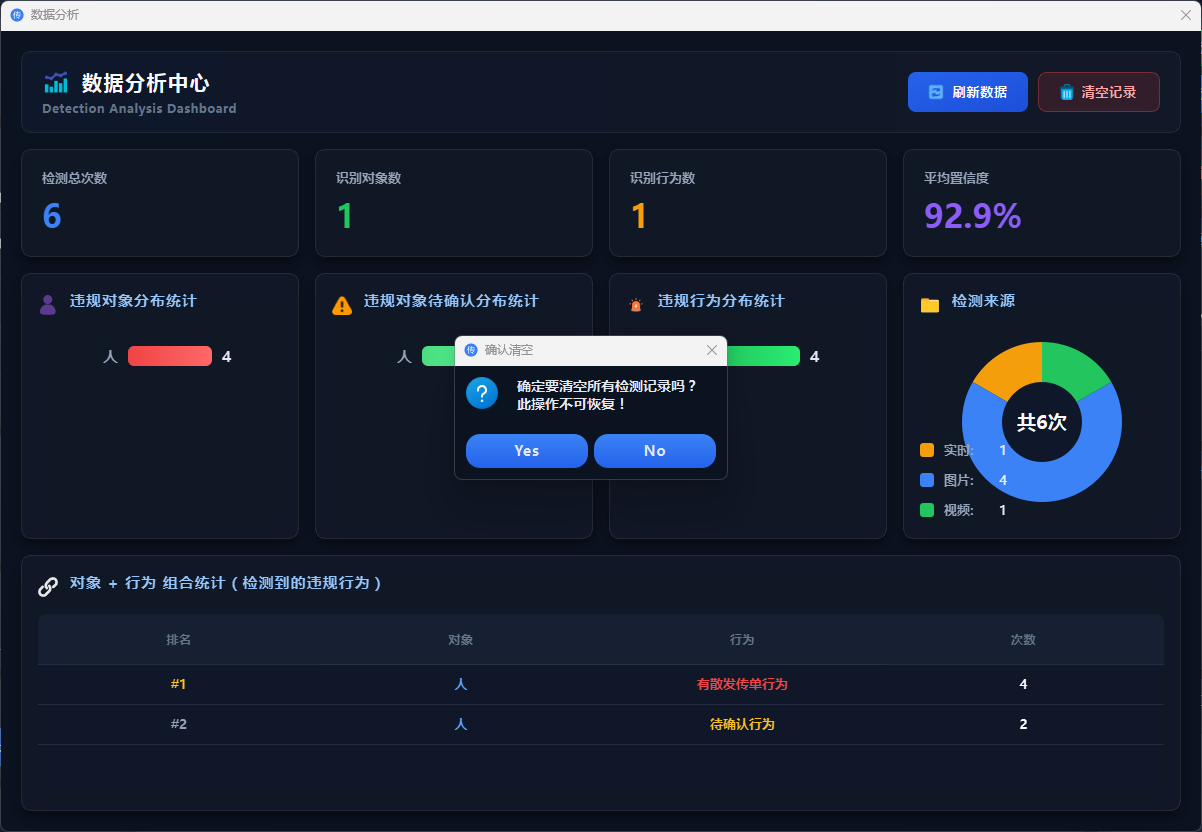Click the orange 实时 legend swatch

point(927,450)
